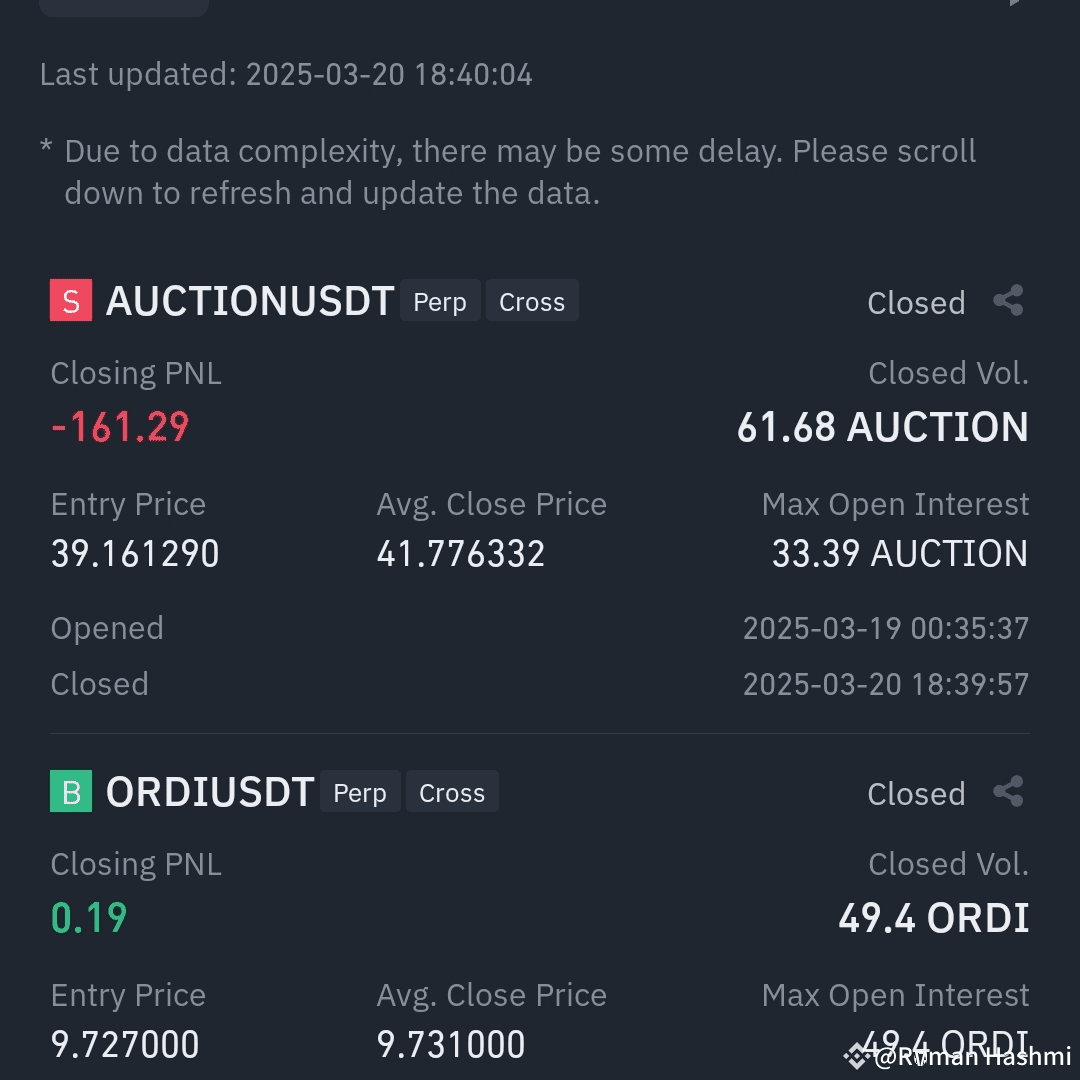
Task: Share the ORDIUSDT closed position
Action: (x=1008, y=791)
